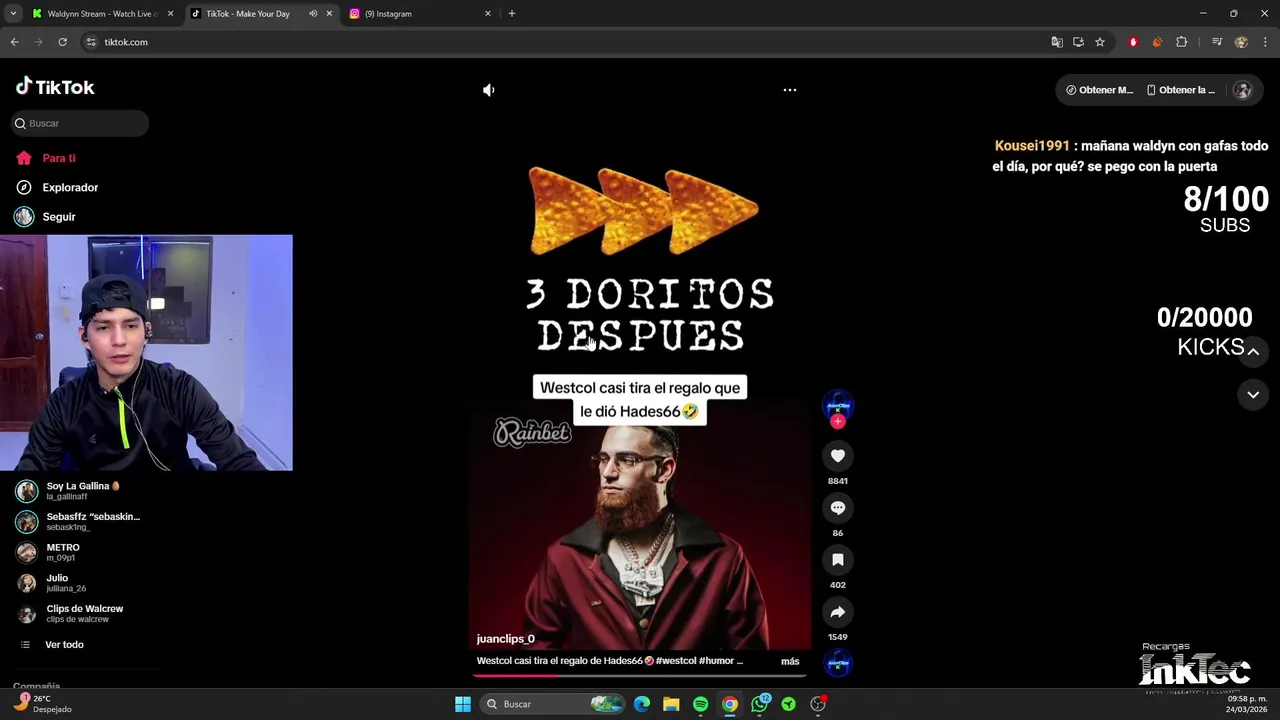Translate this page icon in address bar
The height and width of the screenshot is (720, 1280).
[x=1057, y=42]
